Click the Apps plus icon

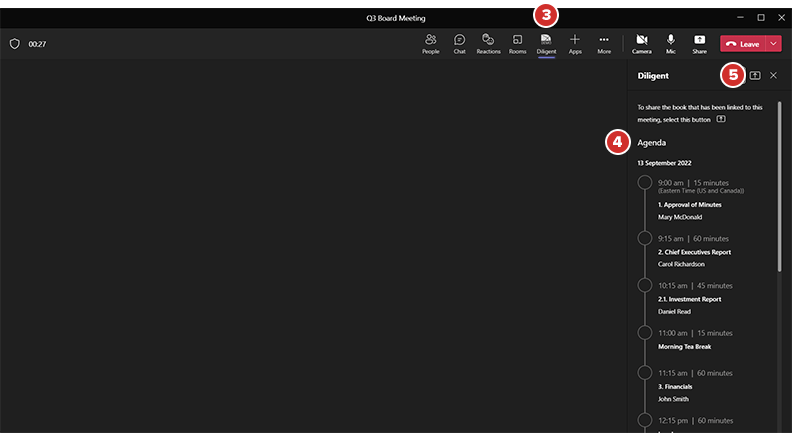tap(575, 43)
